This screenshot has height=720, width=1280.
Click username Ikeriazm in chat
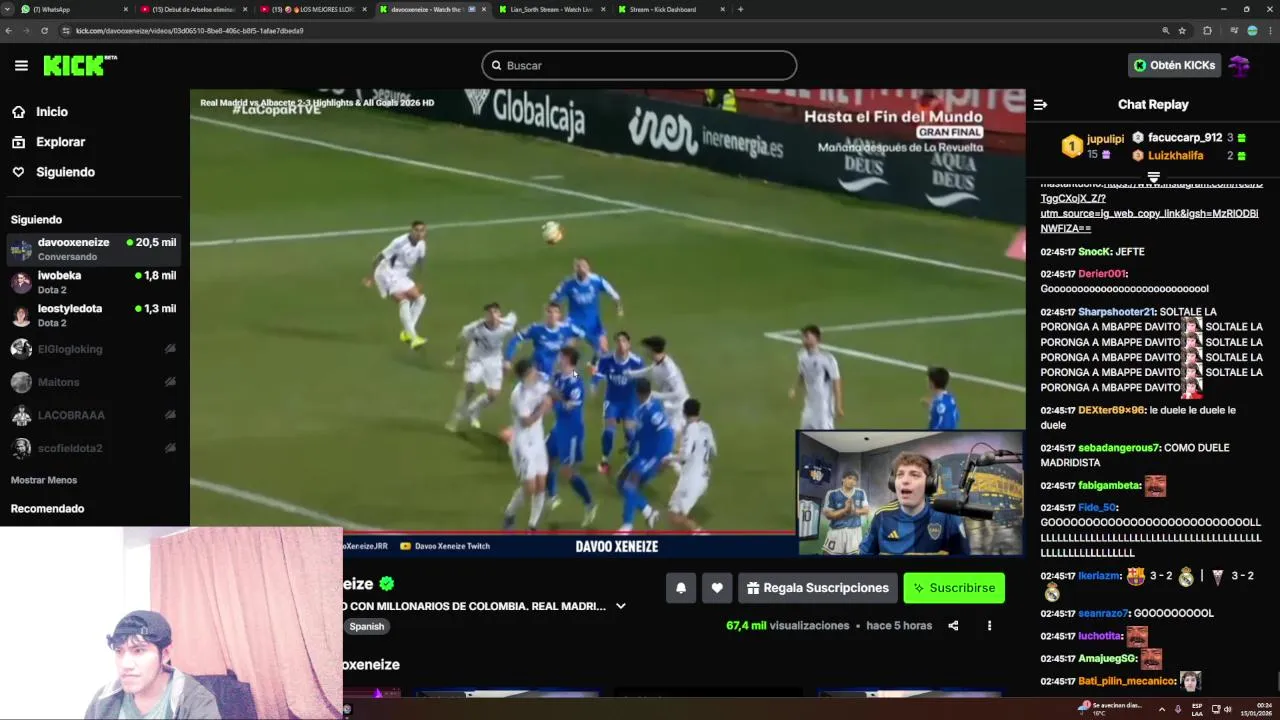[1099, 576]
